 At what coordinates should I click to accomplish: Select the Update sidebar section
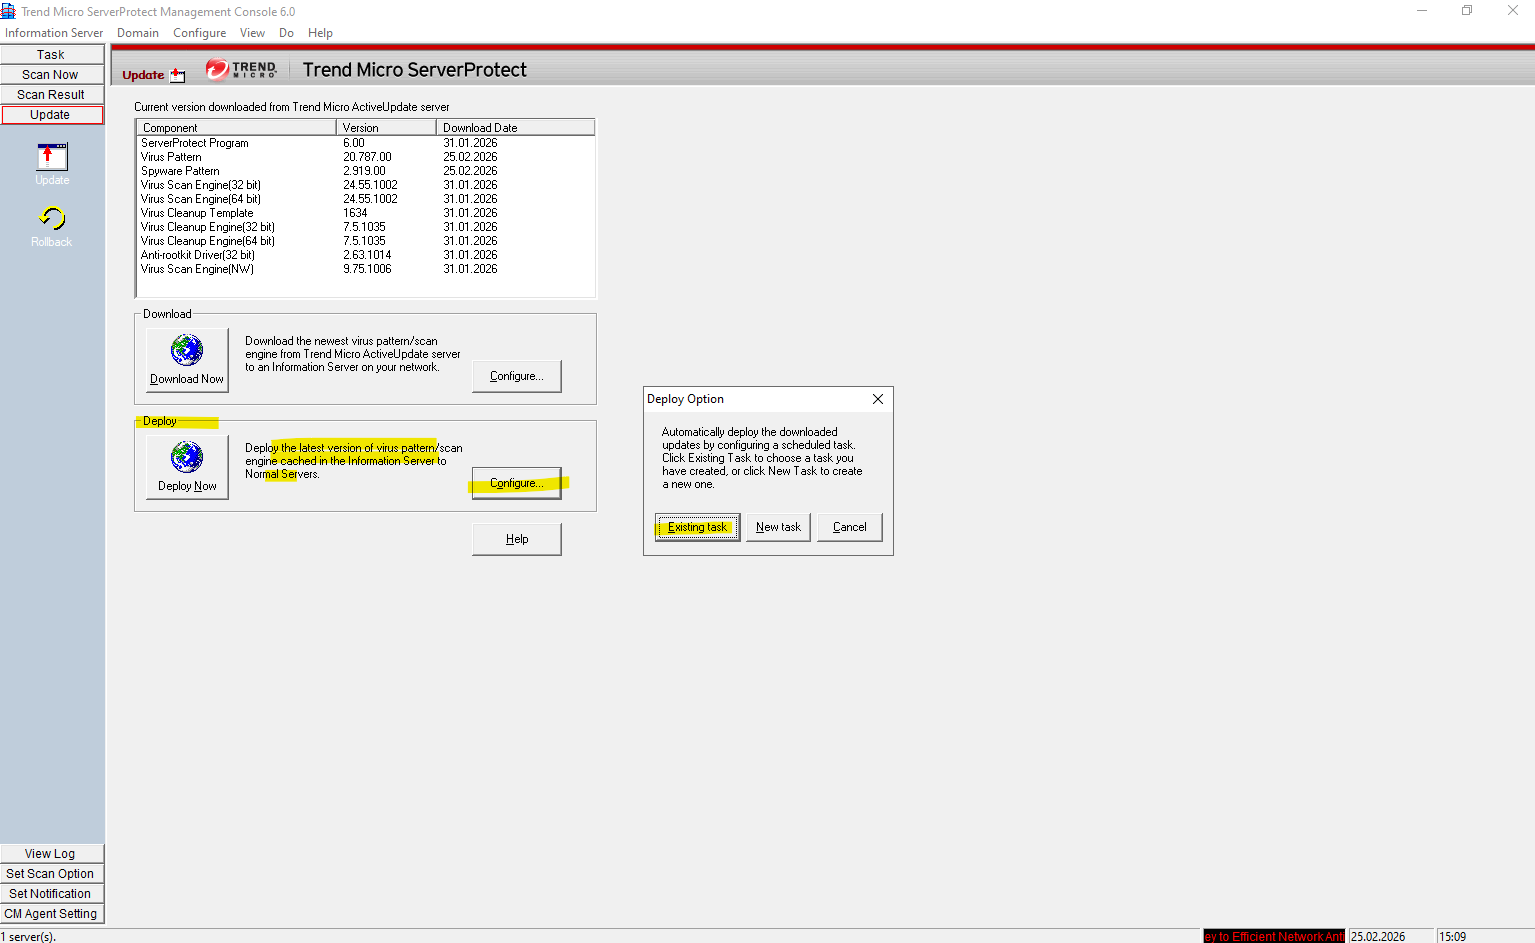pyautogui.click(x=51, y=115)
